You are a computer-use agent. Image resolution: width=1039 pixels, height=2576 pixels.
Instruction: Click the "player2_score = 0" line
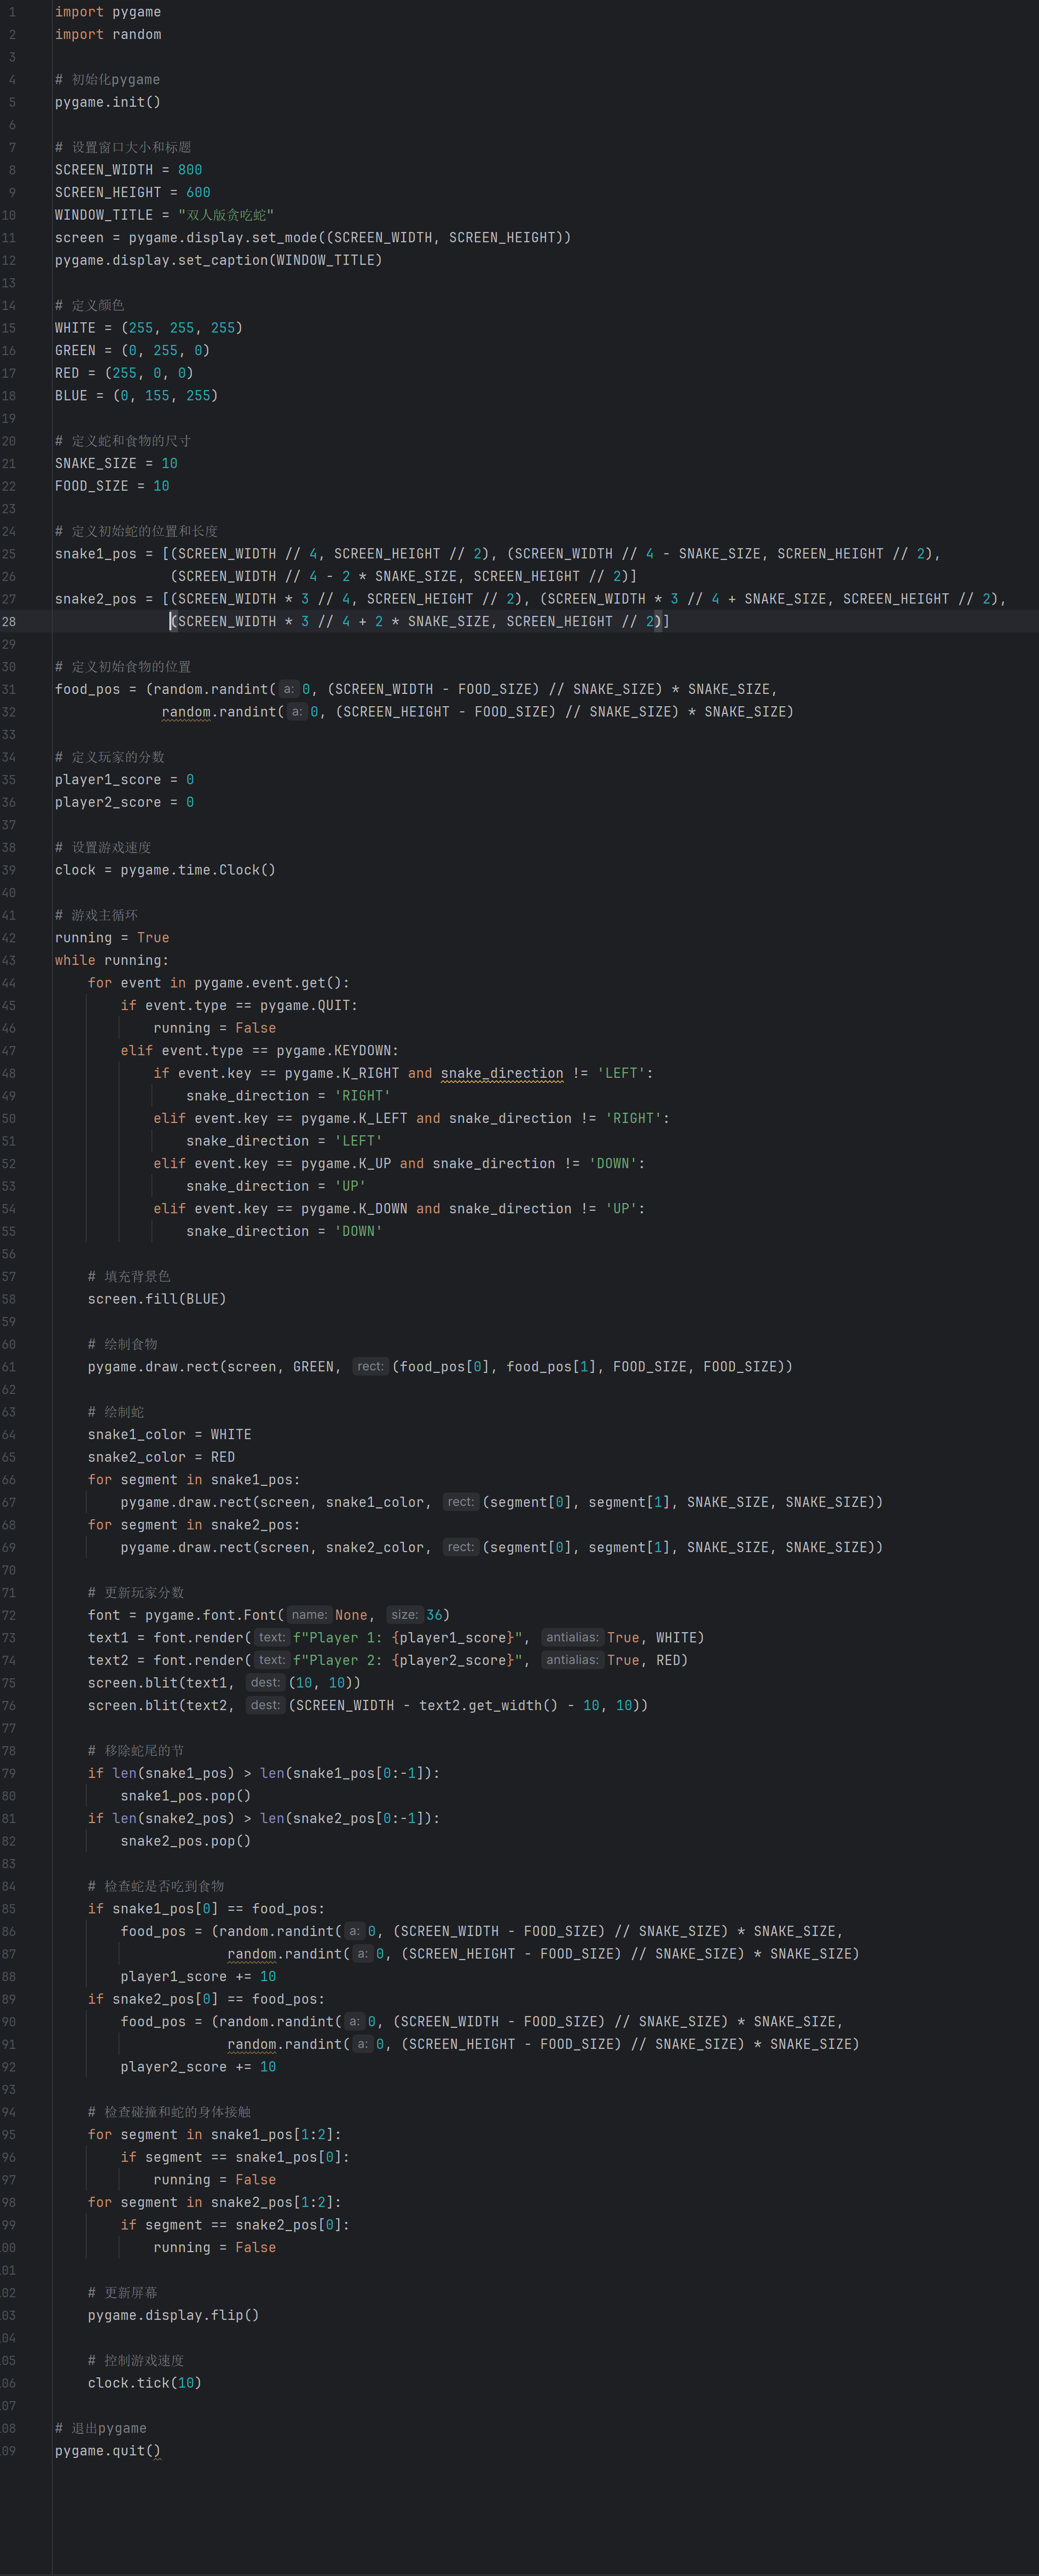coord(124,802)
